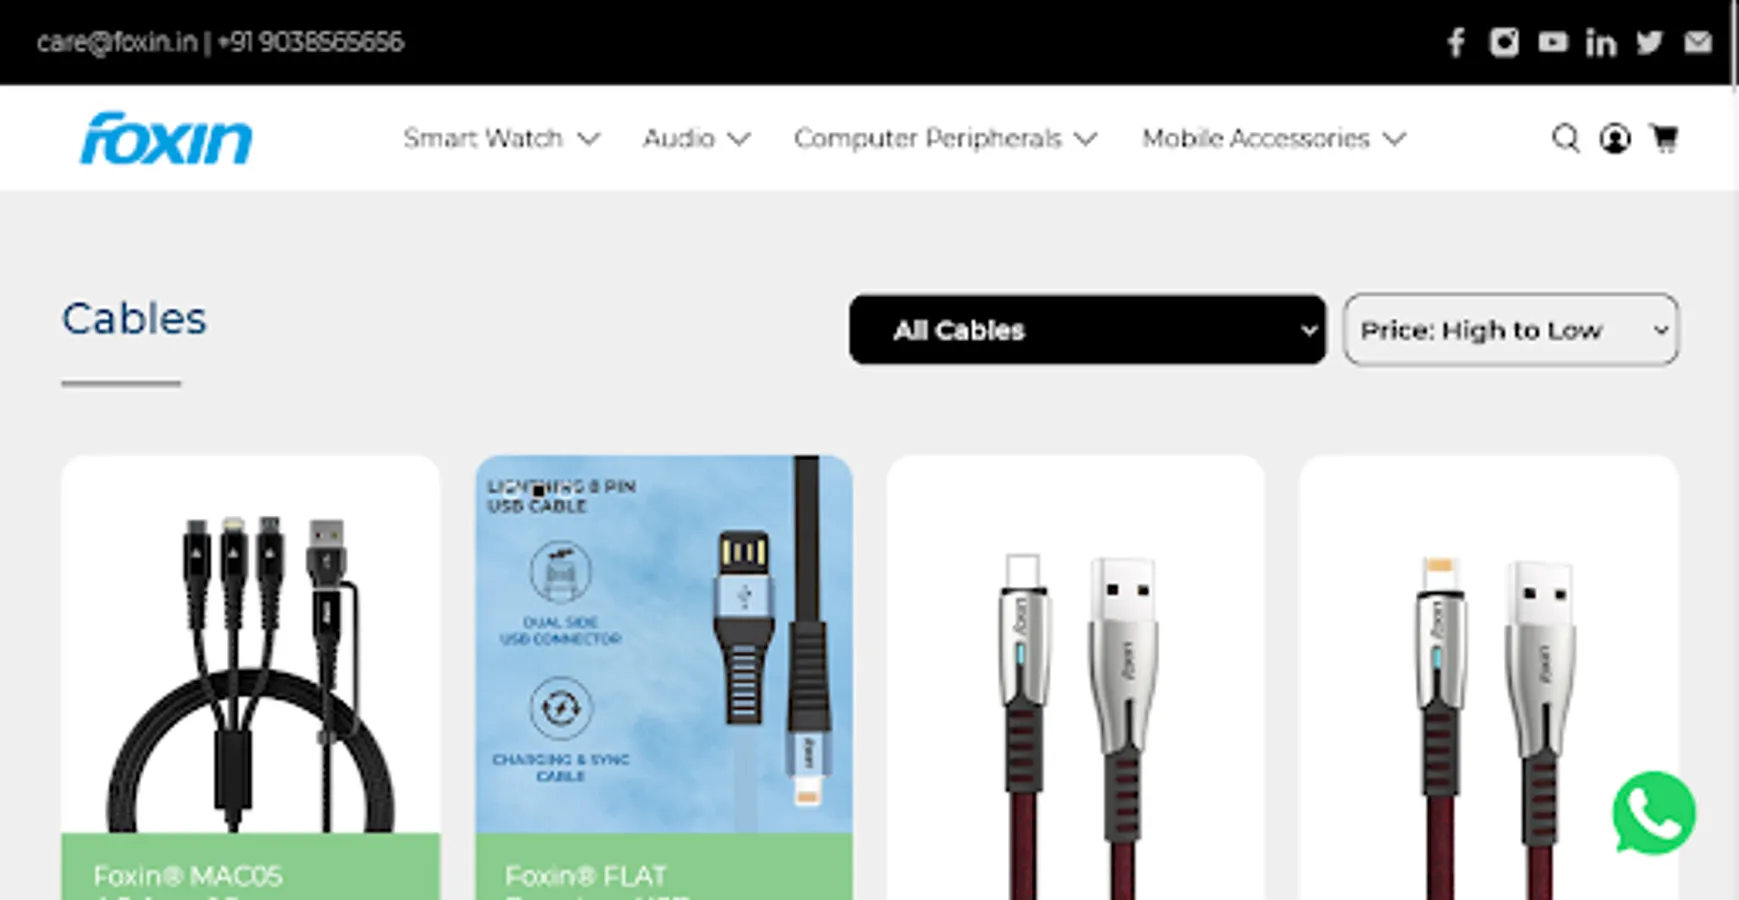Open the Instagram social icon

pyautogui.click(x=1504, y=42)
